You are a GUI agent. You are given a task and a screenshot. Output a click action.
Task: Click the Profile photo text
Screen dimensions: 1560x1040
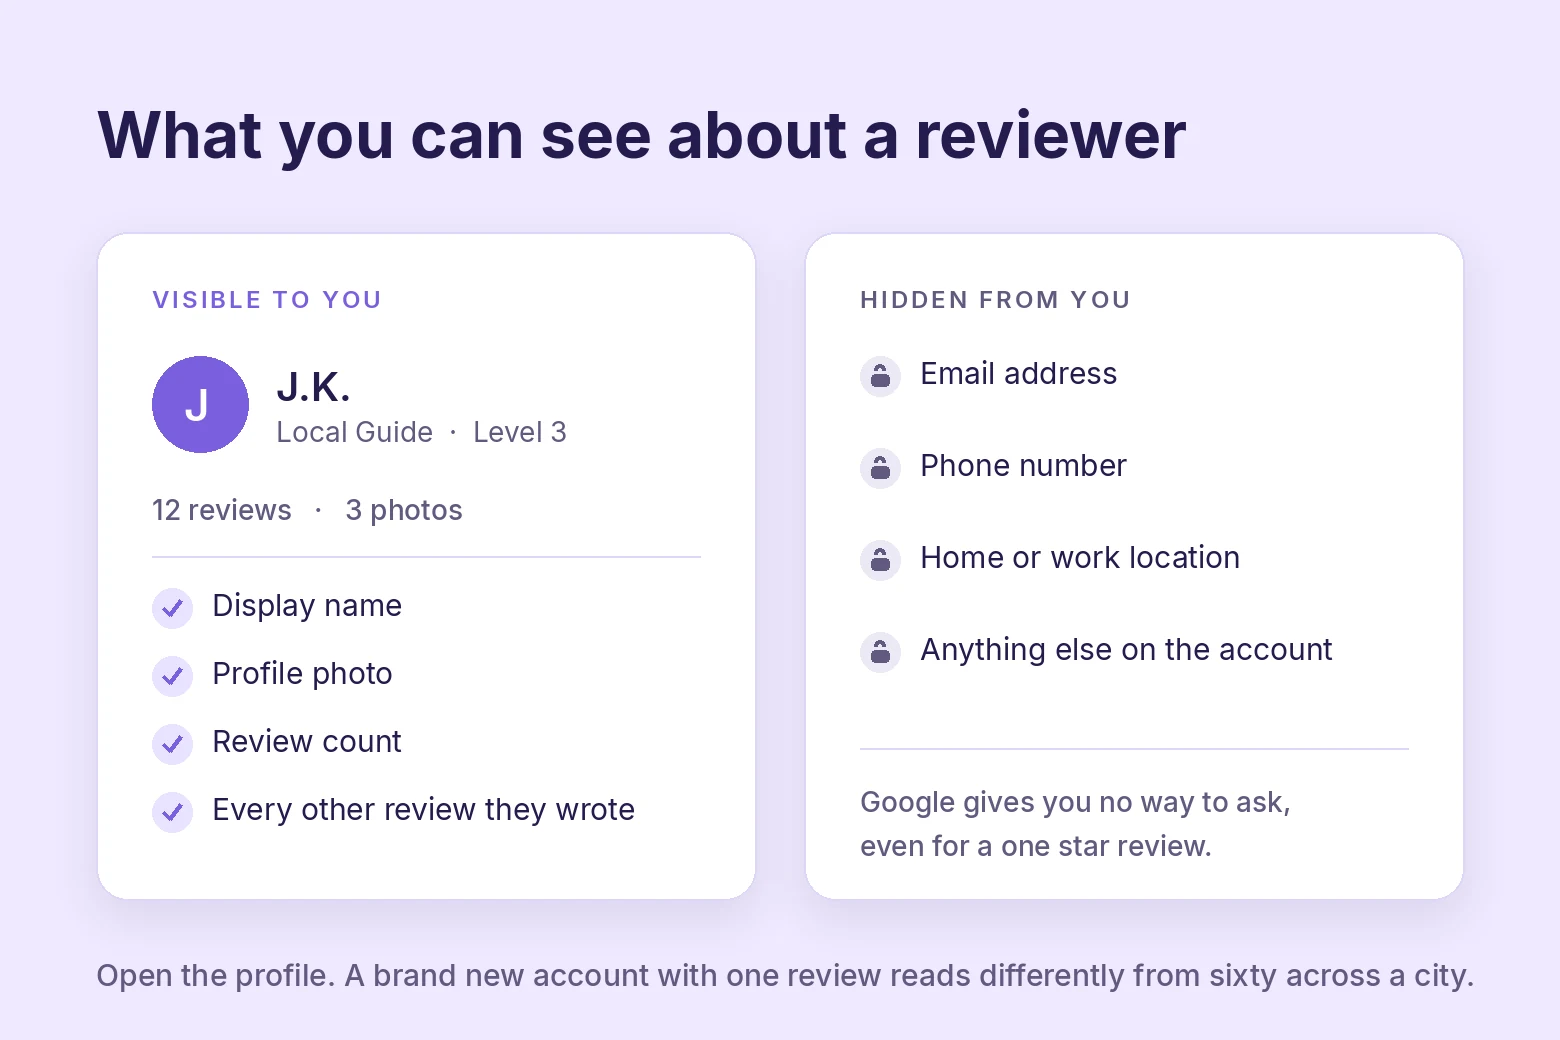[302, 674]
